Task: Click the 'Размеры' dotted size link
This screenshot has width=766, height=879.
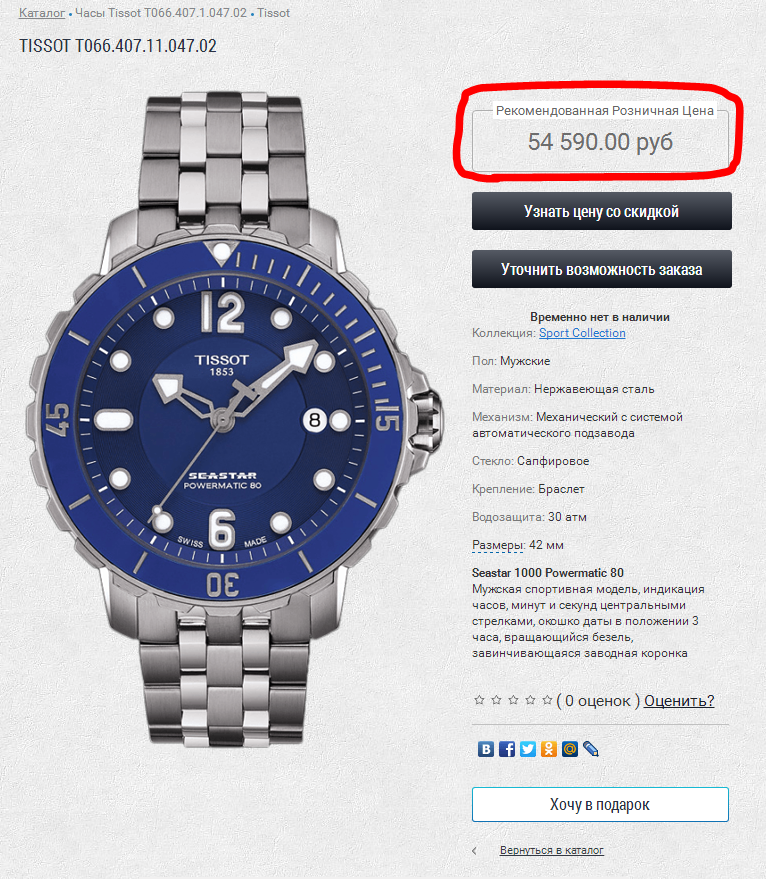Action: (x=498, y=545)
